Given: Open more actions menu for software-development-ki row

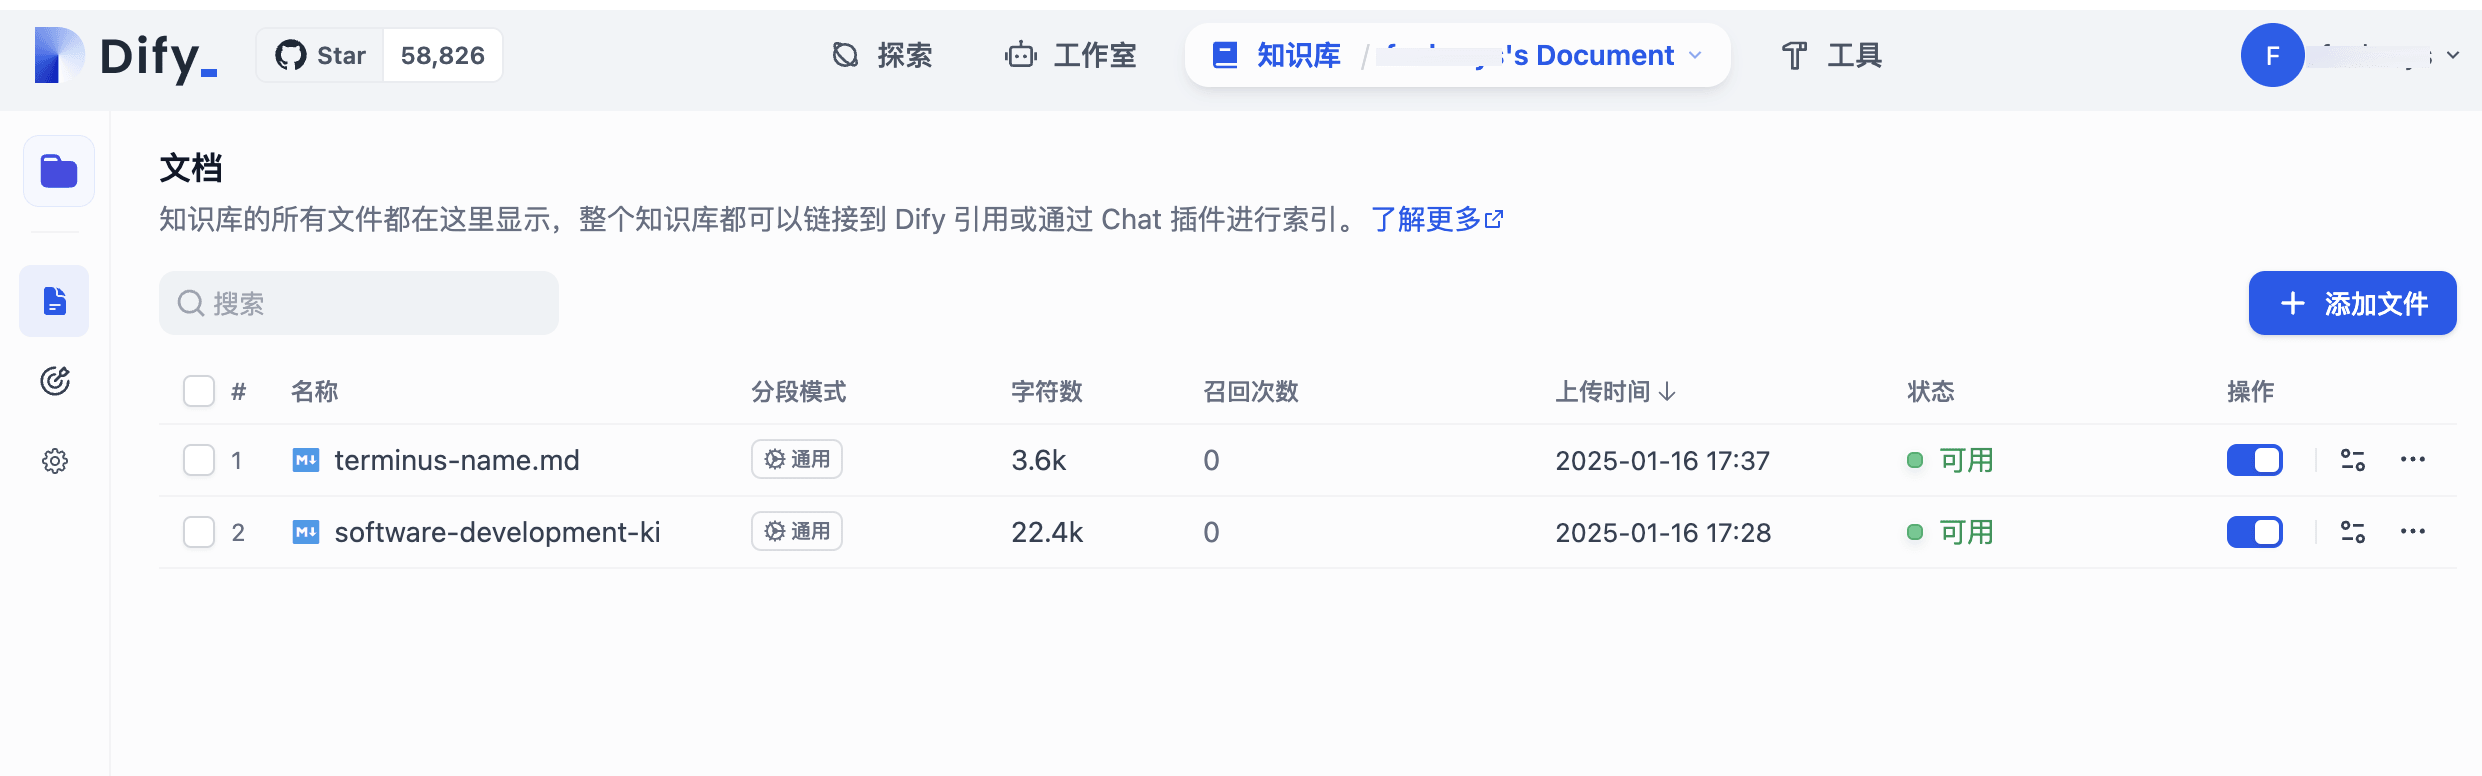Looking at the screenshot, I should [x=2412, y=532].
